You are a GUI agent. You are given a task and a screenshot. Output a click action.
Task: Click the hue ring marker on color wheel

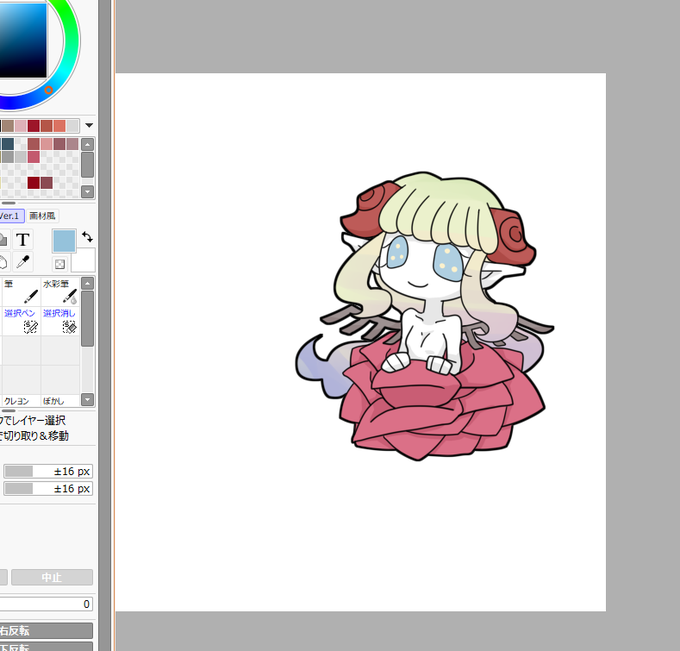pyautogui.click(x=49, y=90)
